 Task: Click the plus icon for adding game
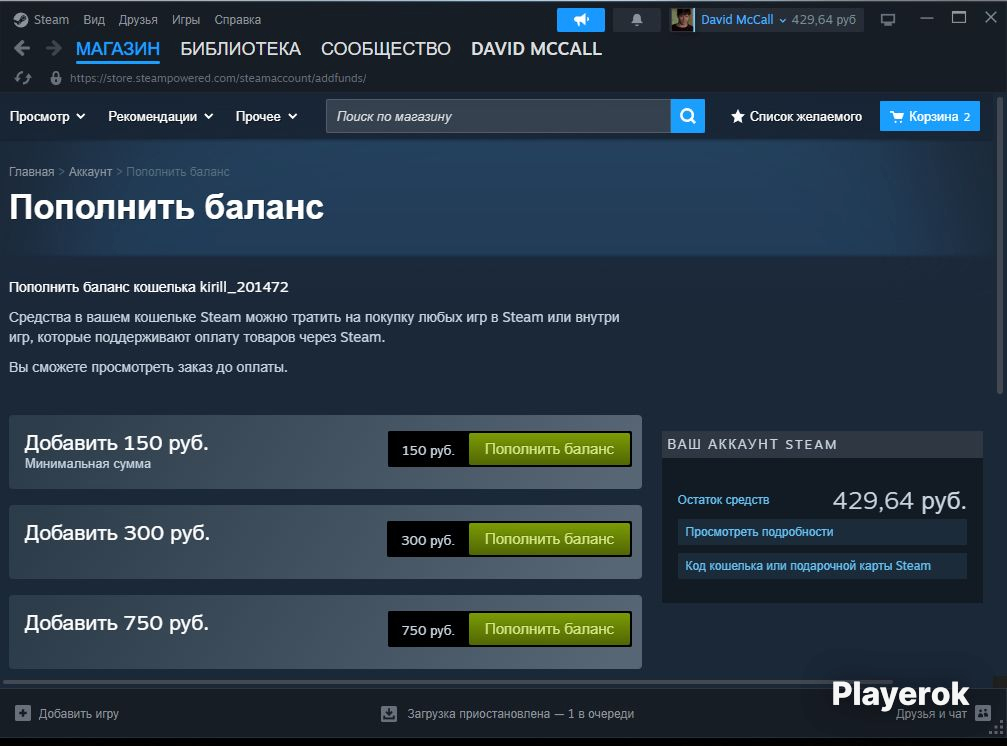(22, 713)
